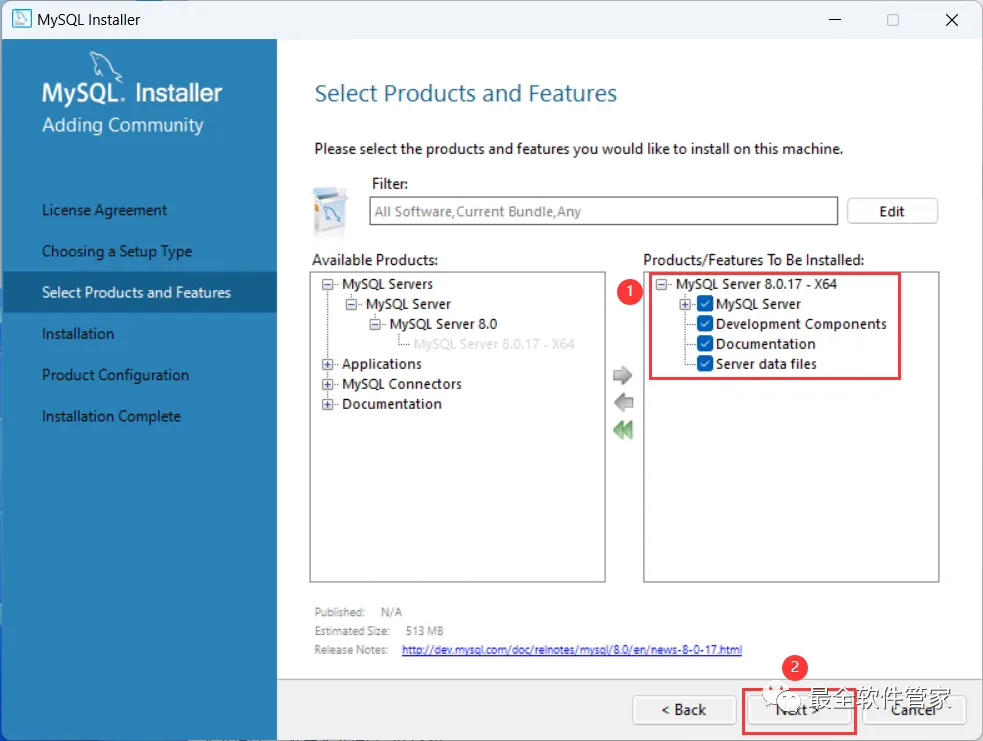This screenshot has height=741, width=983.
Task: Collapse the MySQL Server subnode
Action: point(351,305)
